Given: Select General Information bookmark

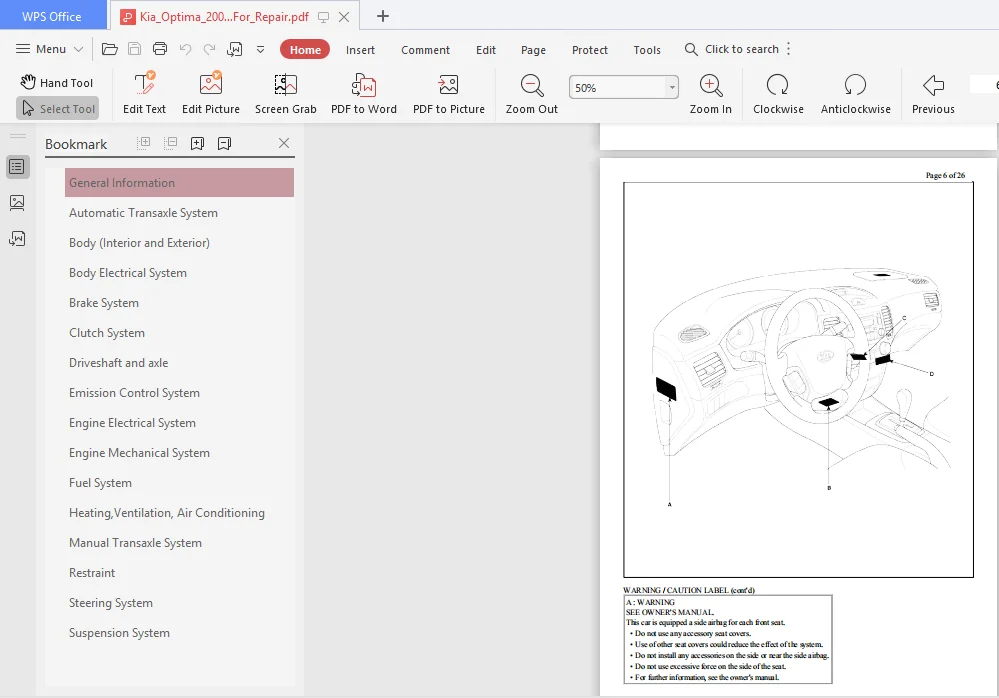Looking at the screenshot, I should pyautogui.click(x=179, y=183).
